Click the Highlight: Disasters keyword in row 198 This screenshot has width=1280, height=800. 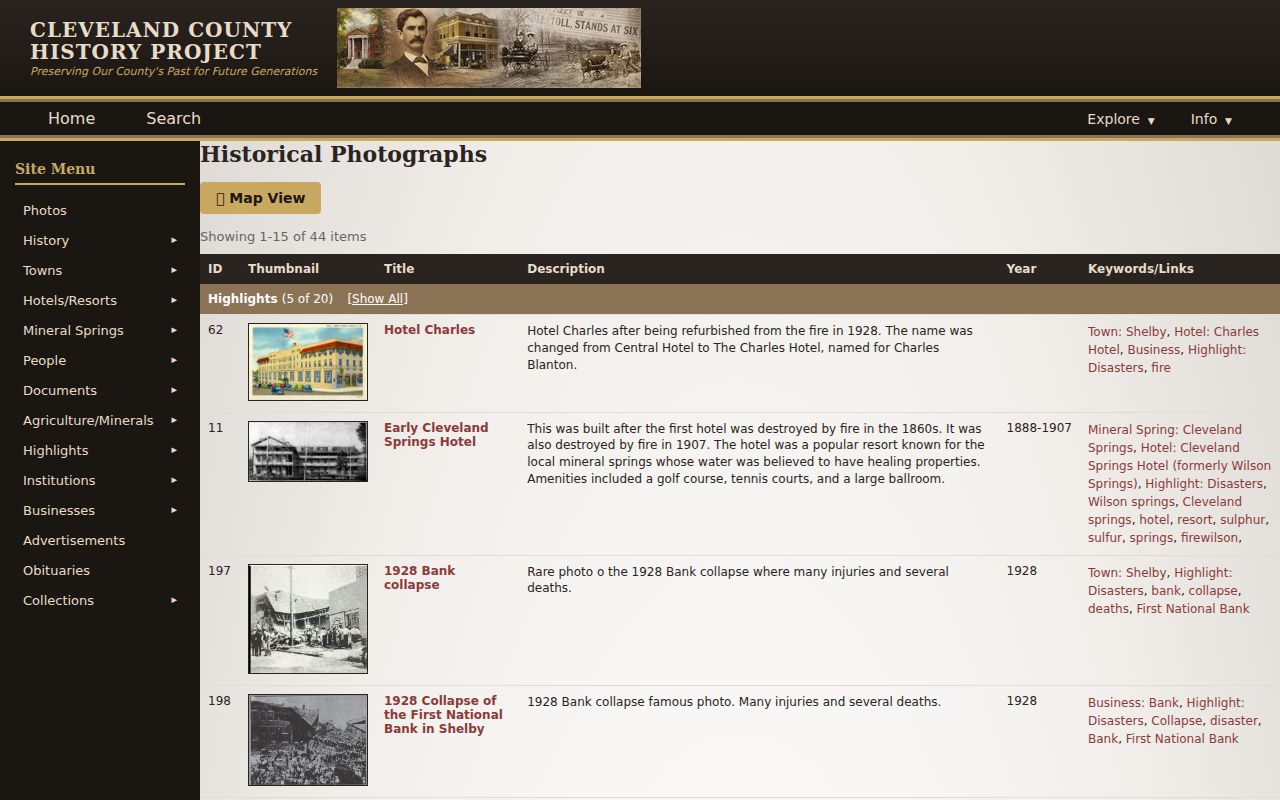(x=1166, y=712)
